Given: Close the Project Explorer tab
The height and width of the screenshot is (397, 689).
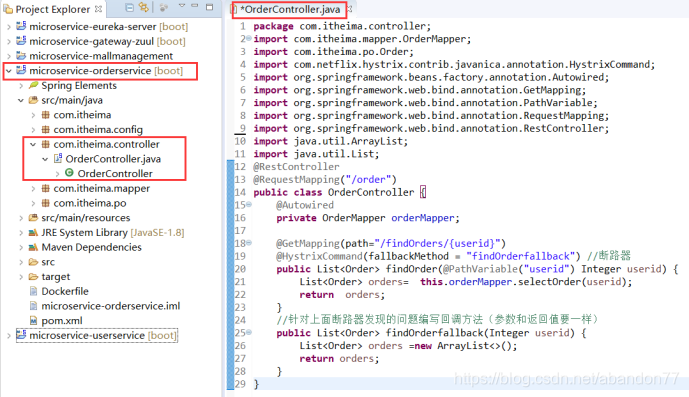Looking at the screenshot, I should tap(98, 9).
